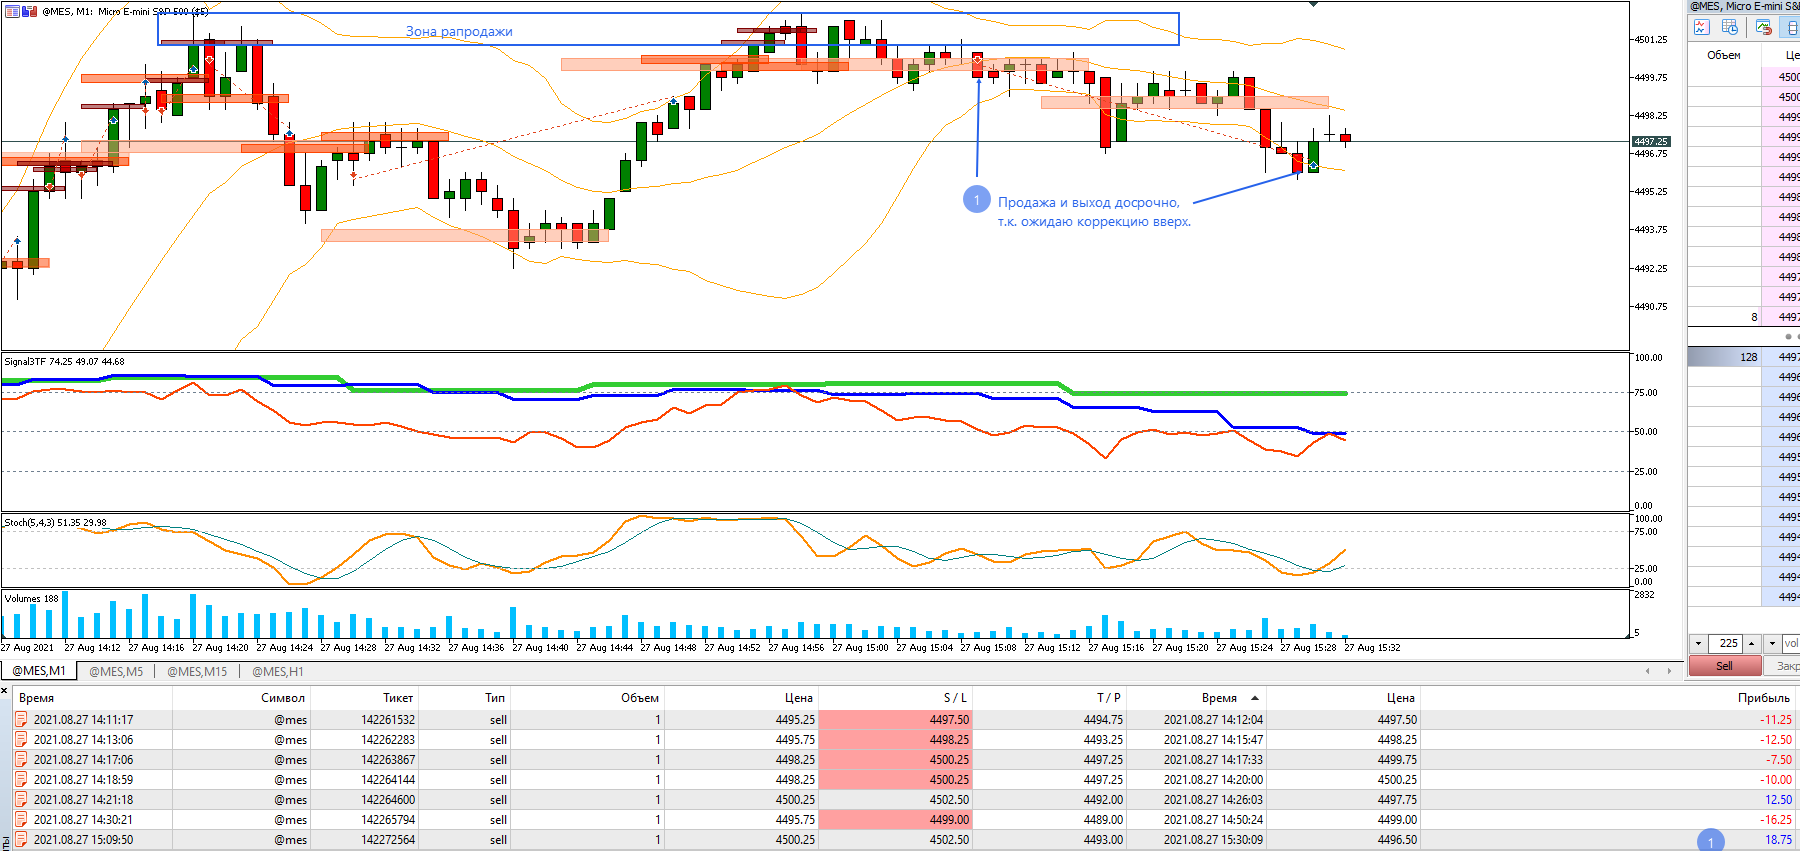
Task: Open the tick chart icon in DOM panel
Action: [1701, 28]
